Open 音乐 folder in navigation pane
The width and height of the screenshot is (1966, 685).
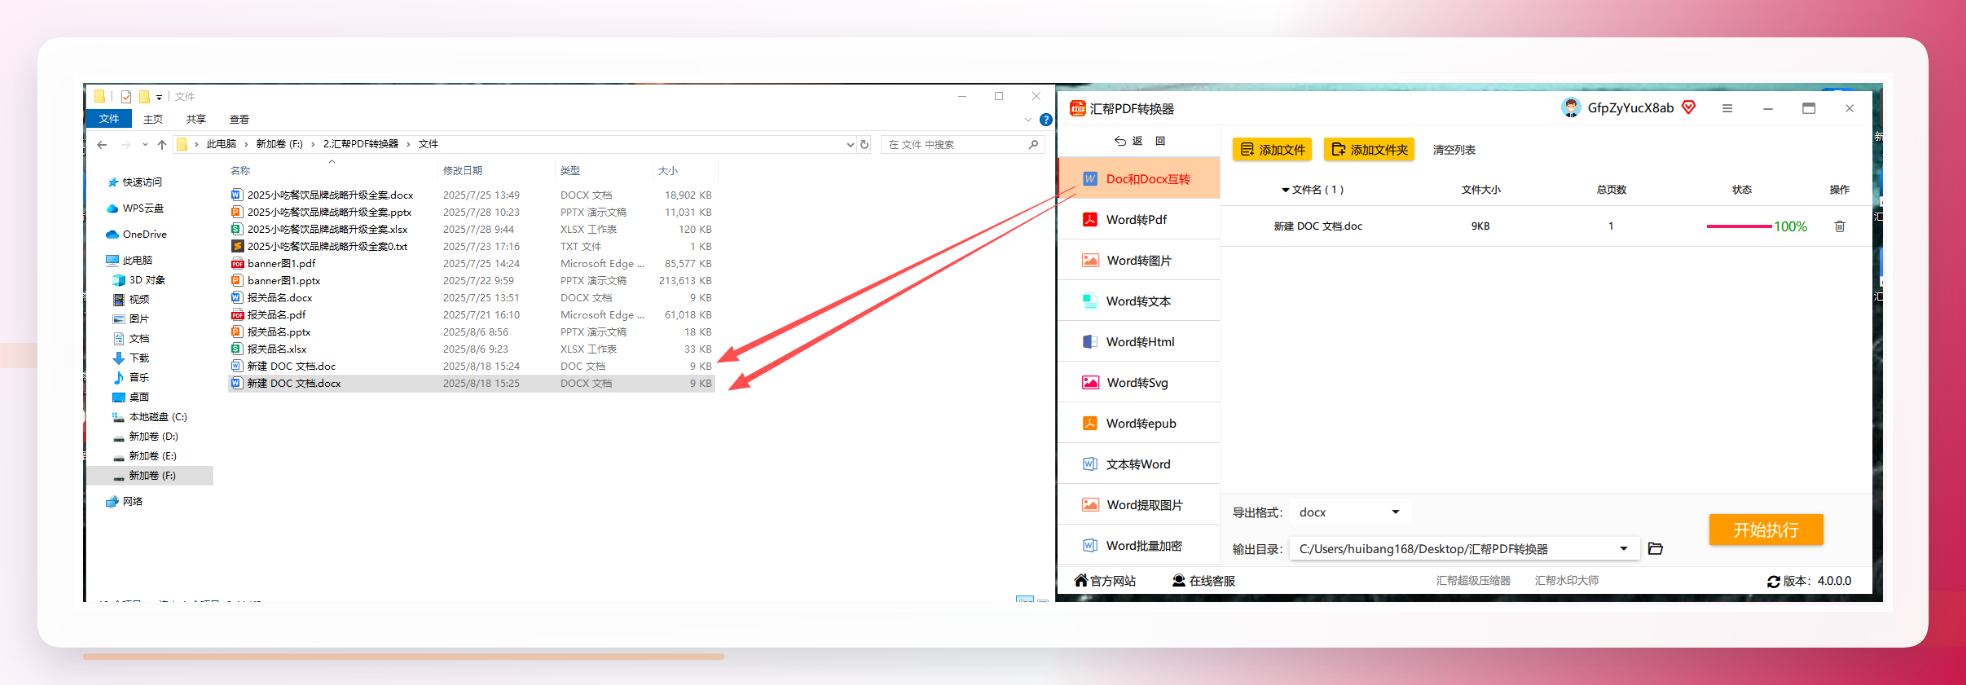point(131,378)
